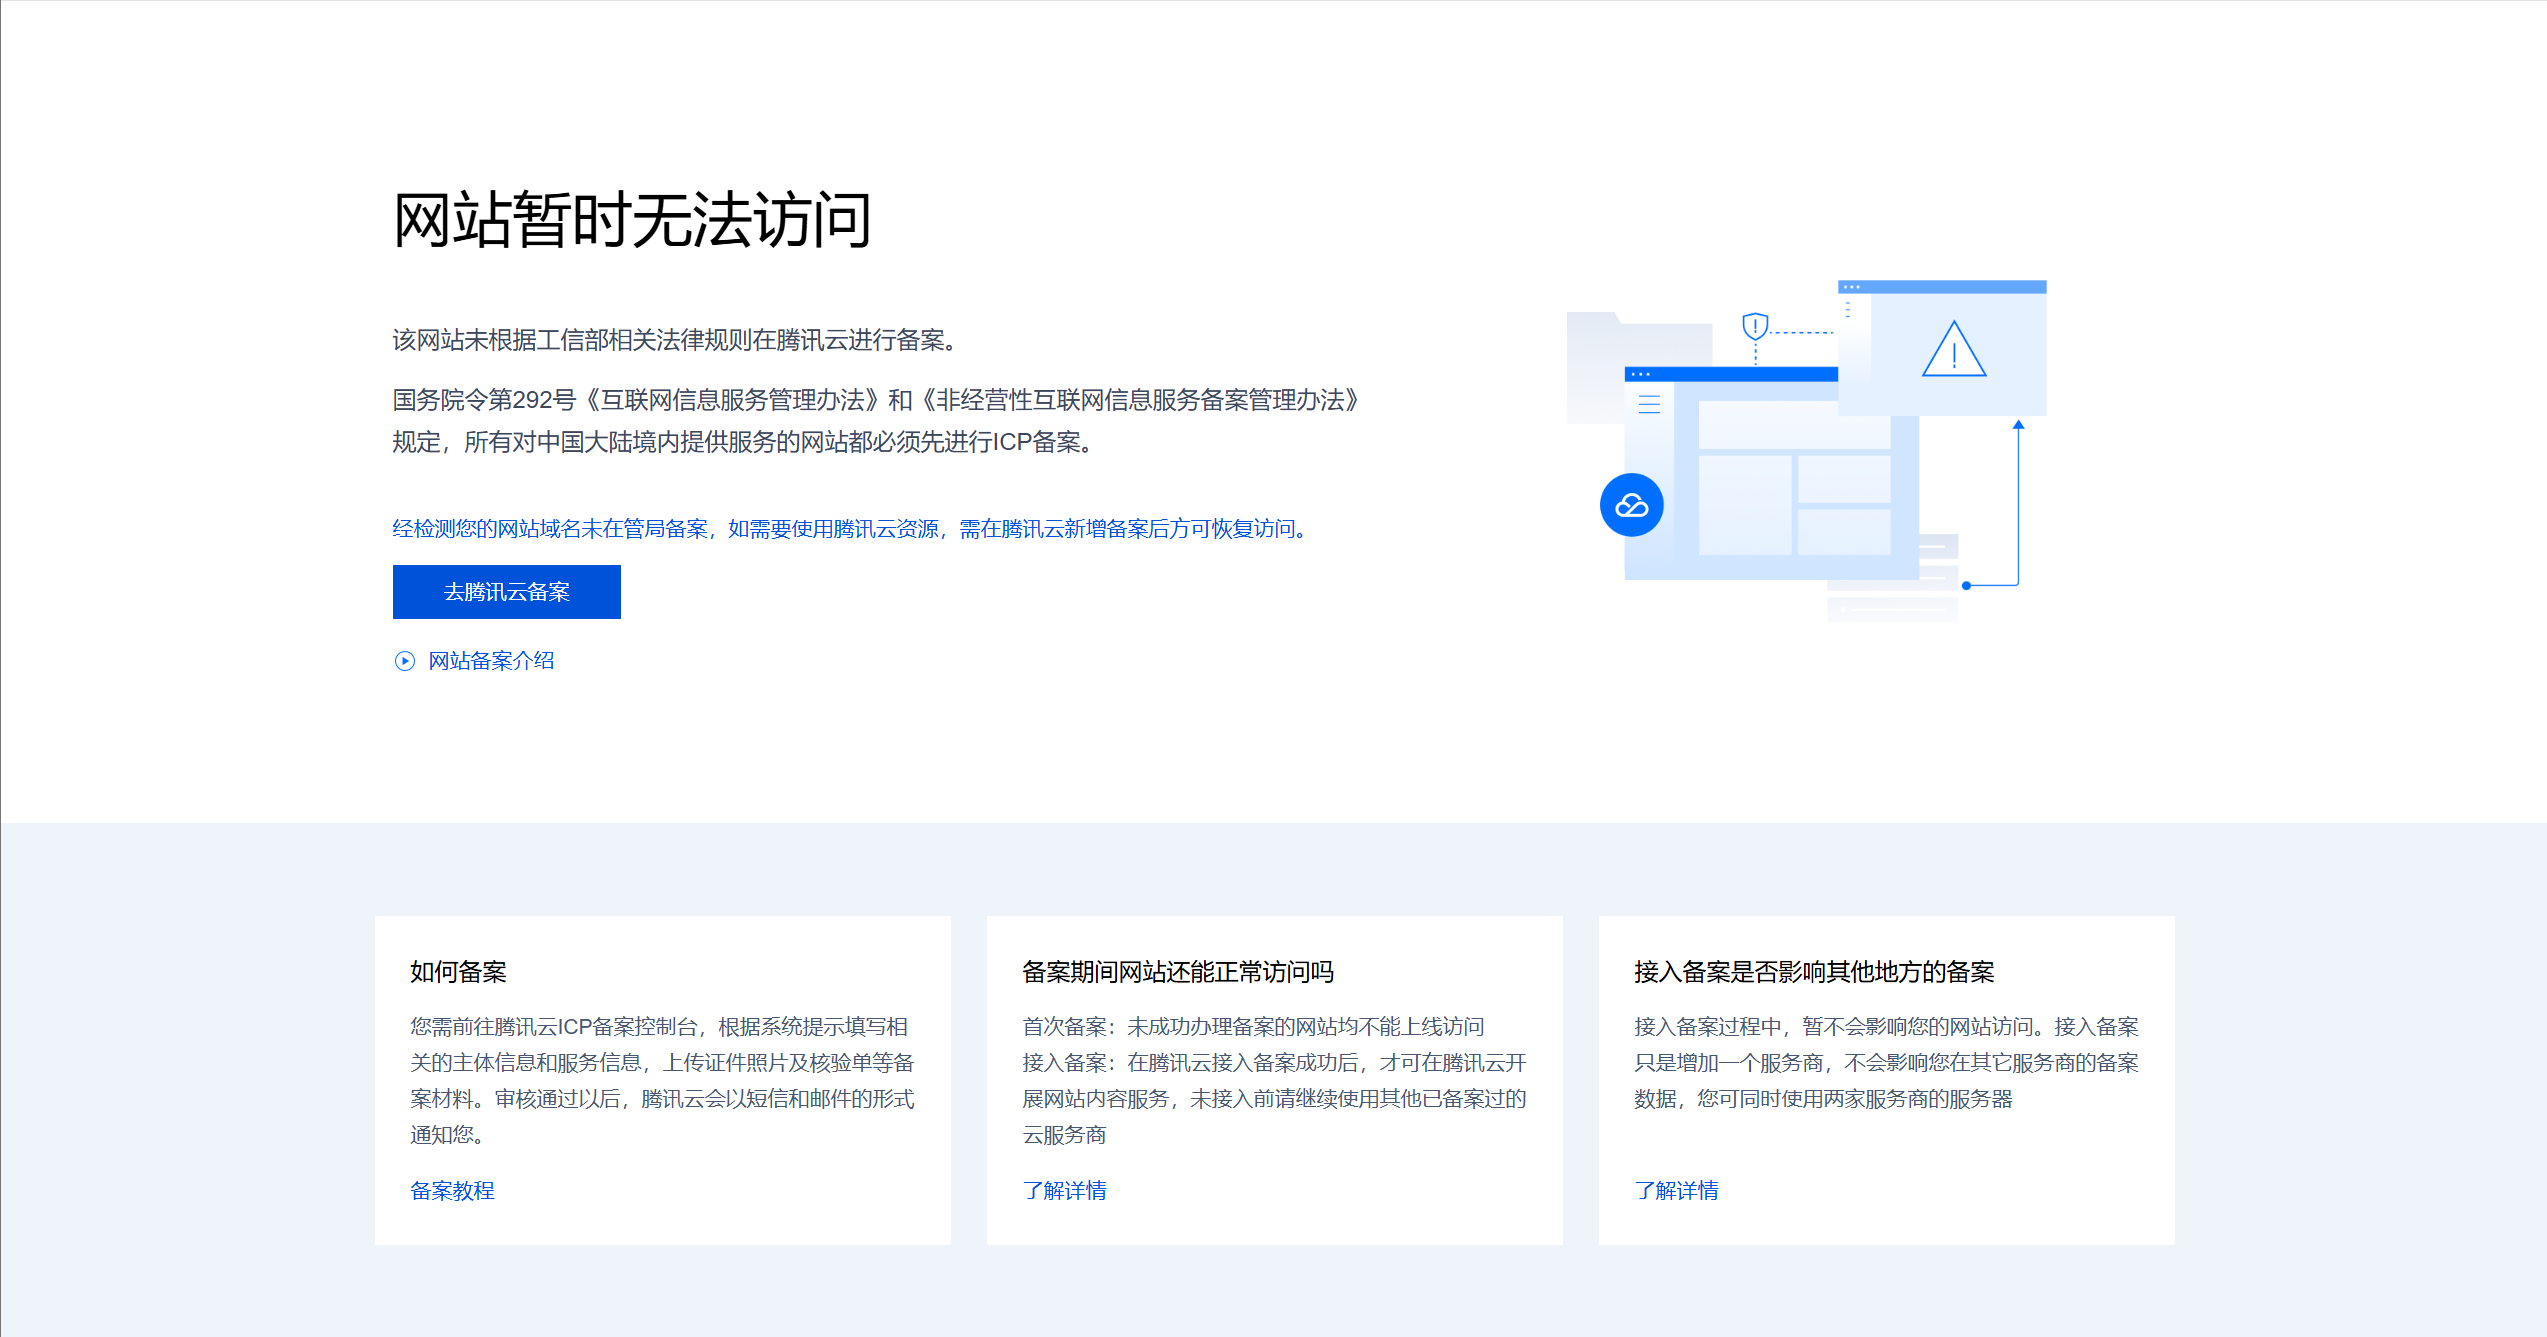This screenshot has width=2547, height=1337.
Task: Click the upward arrow tip in illustration
Action: point(2018,425)
